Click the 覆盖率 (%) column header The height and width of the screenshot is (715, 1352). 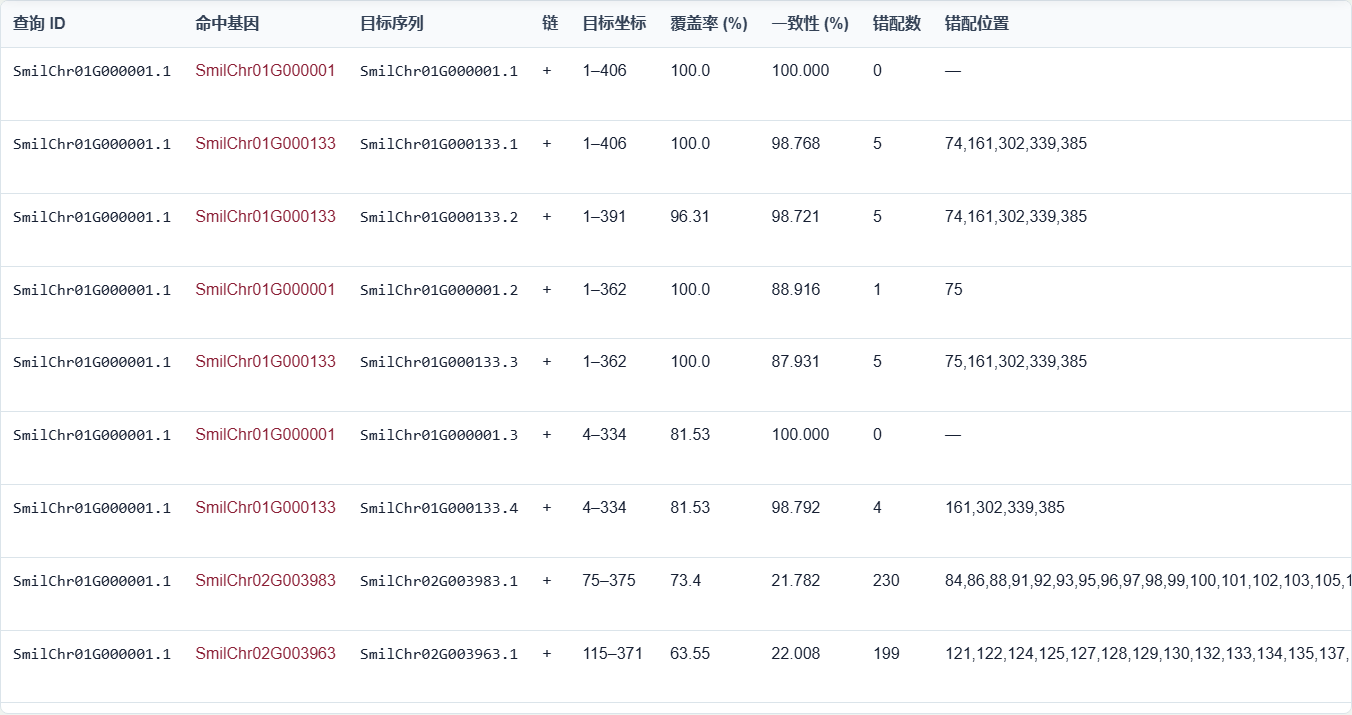tap(709, 24)
